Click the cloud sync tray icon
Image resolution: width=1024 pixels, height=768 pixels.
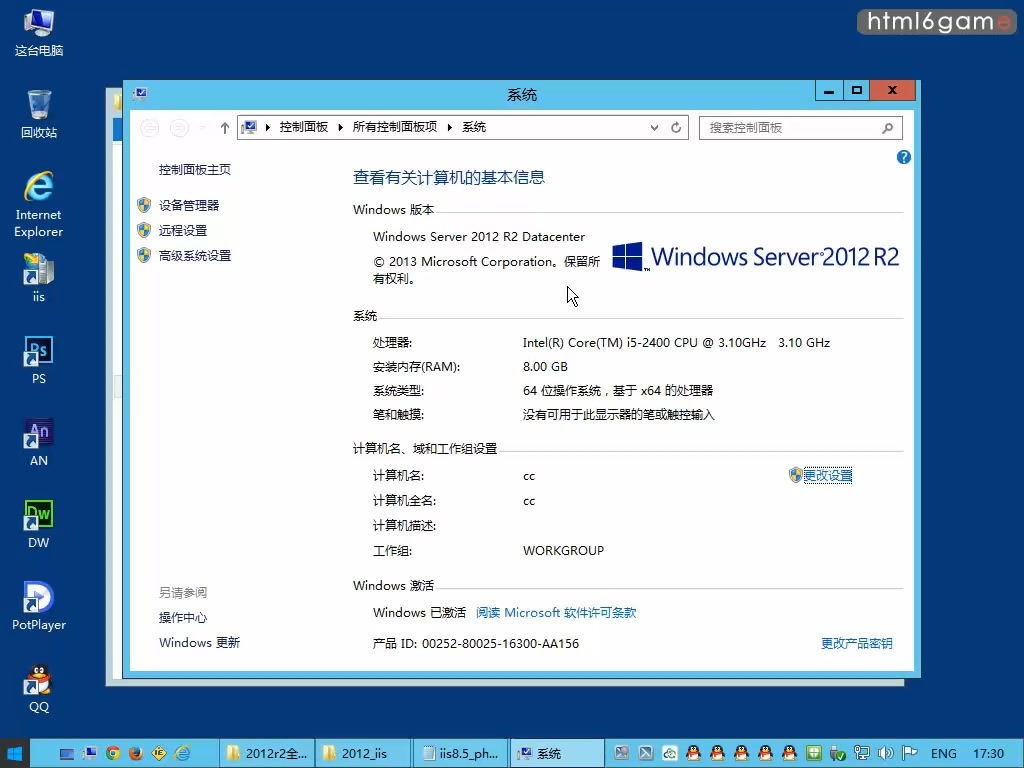pos(669,754)
